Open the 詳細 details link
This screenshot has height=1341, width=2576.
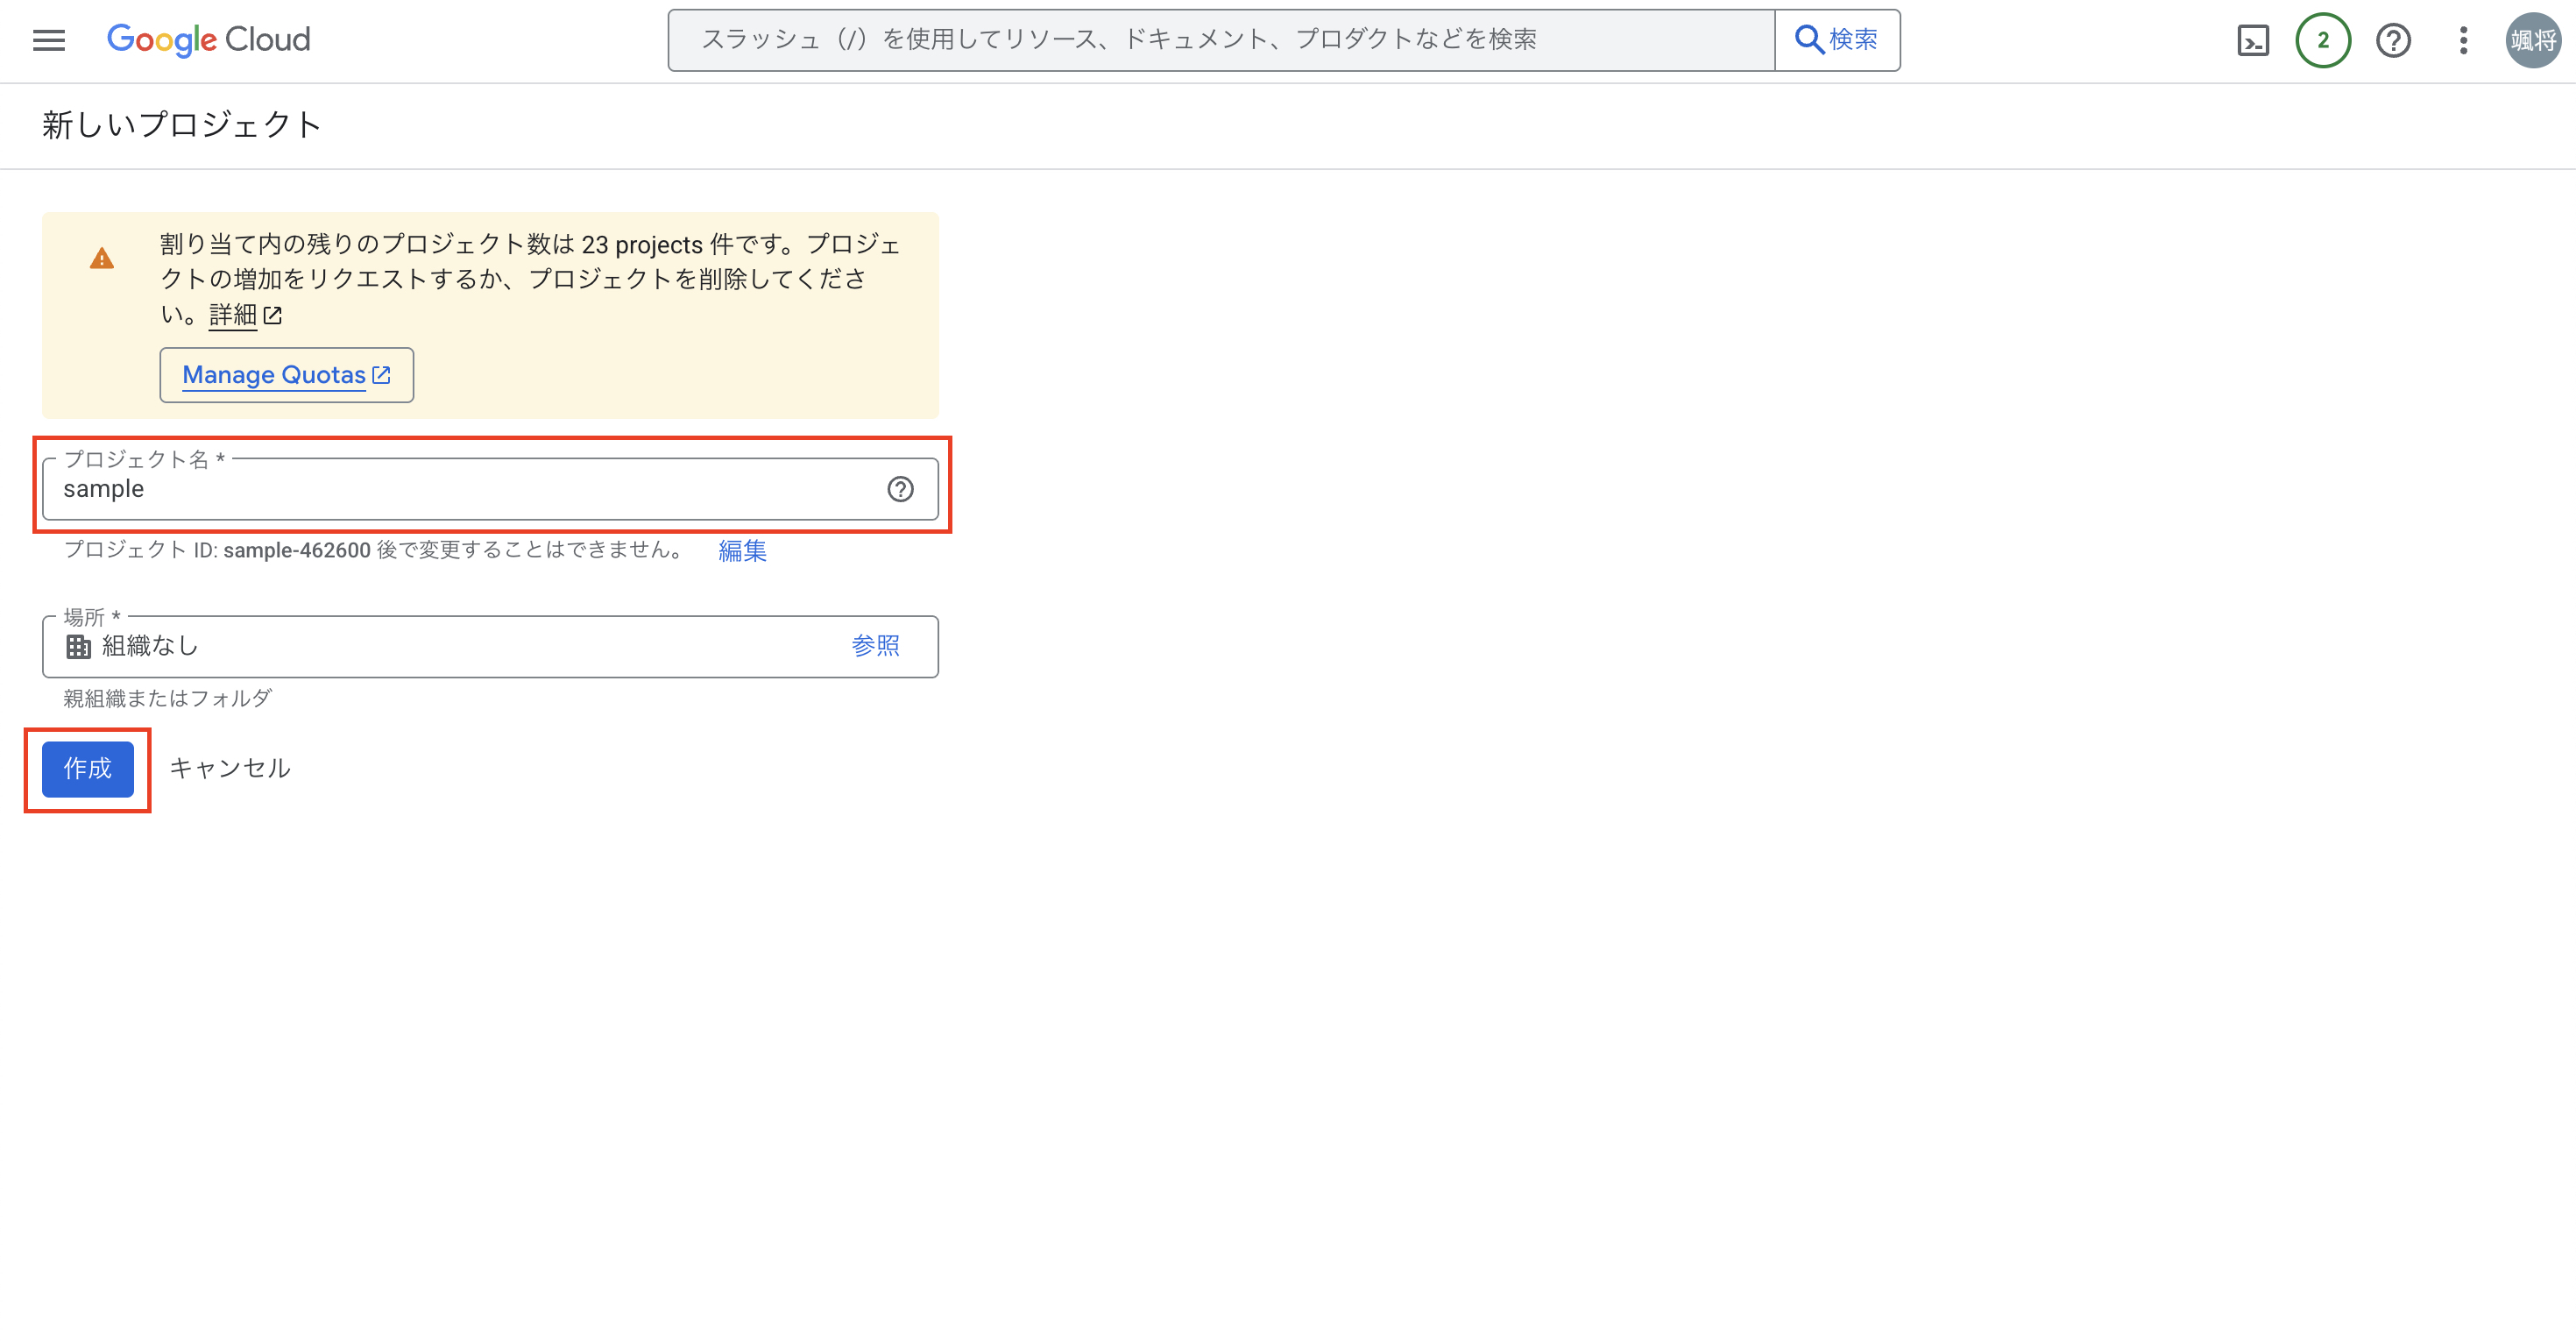[x=244, y=315]
